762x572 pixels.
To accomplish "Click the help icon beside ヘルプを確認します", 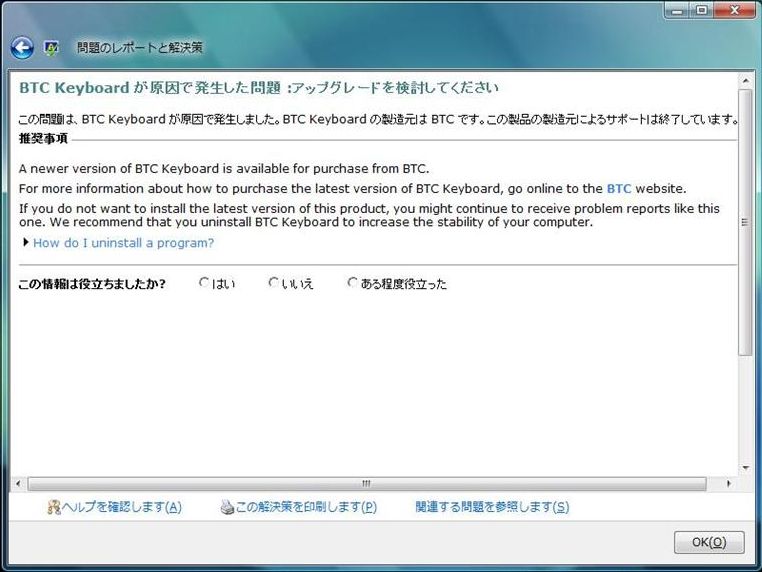I will tap(53, 507).
